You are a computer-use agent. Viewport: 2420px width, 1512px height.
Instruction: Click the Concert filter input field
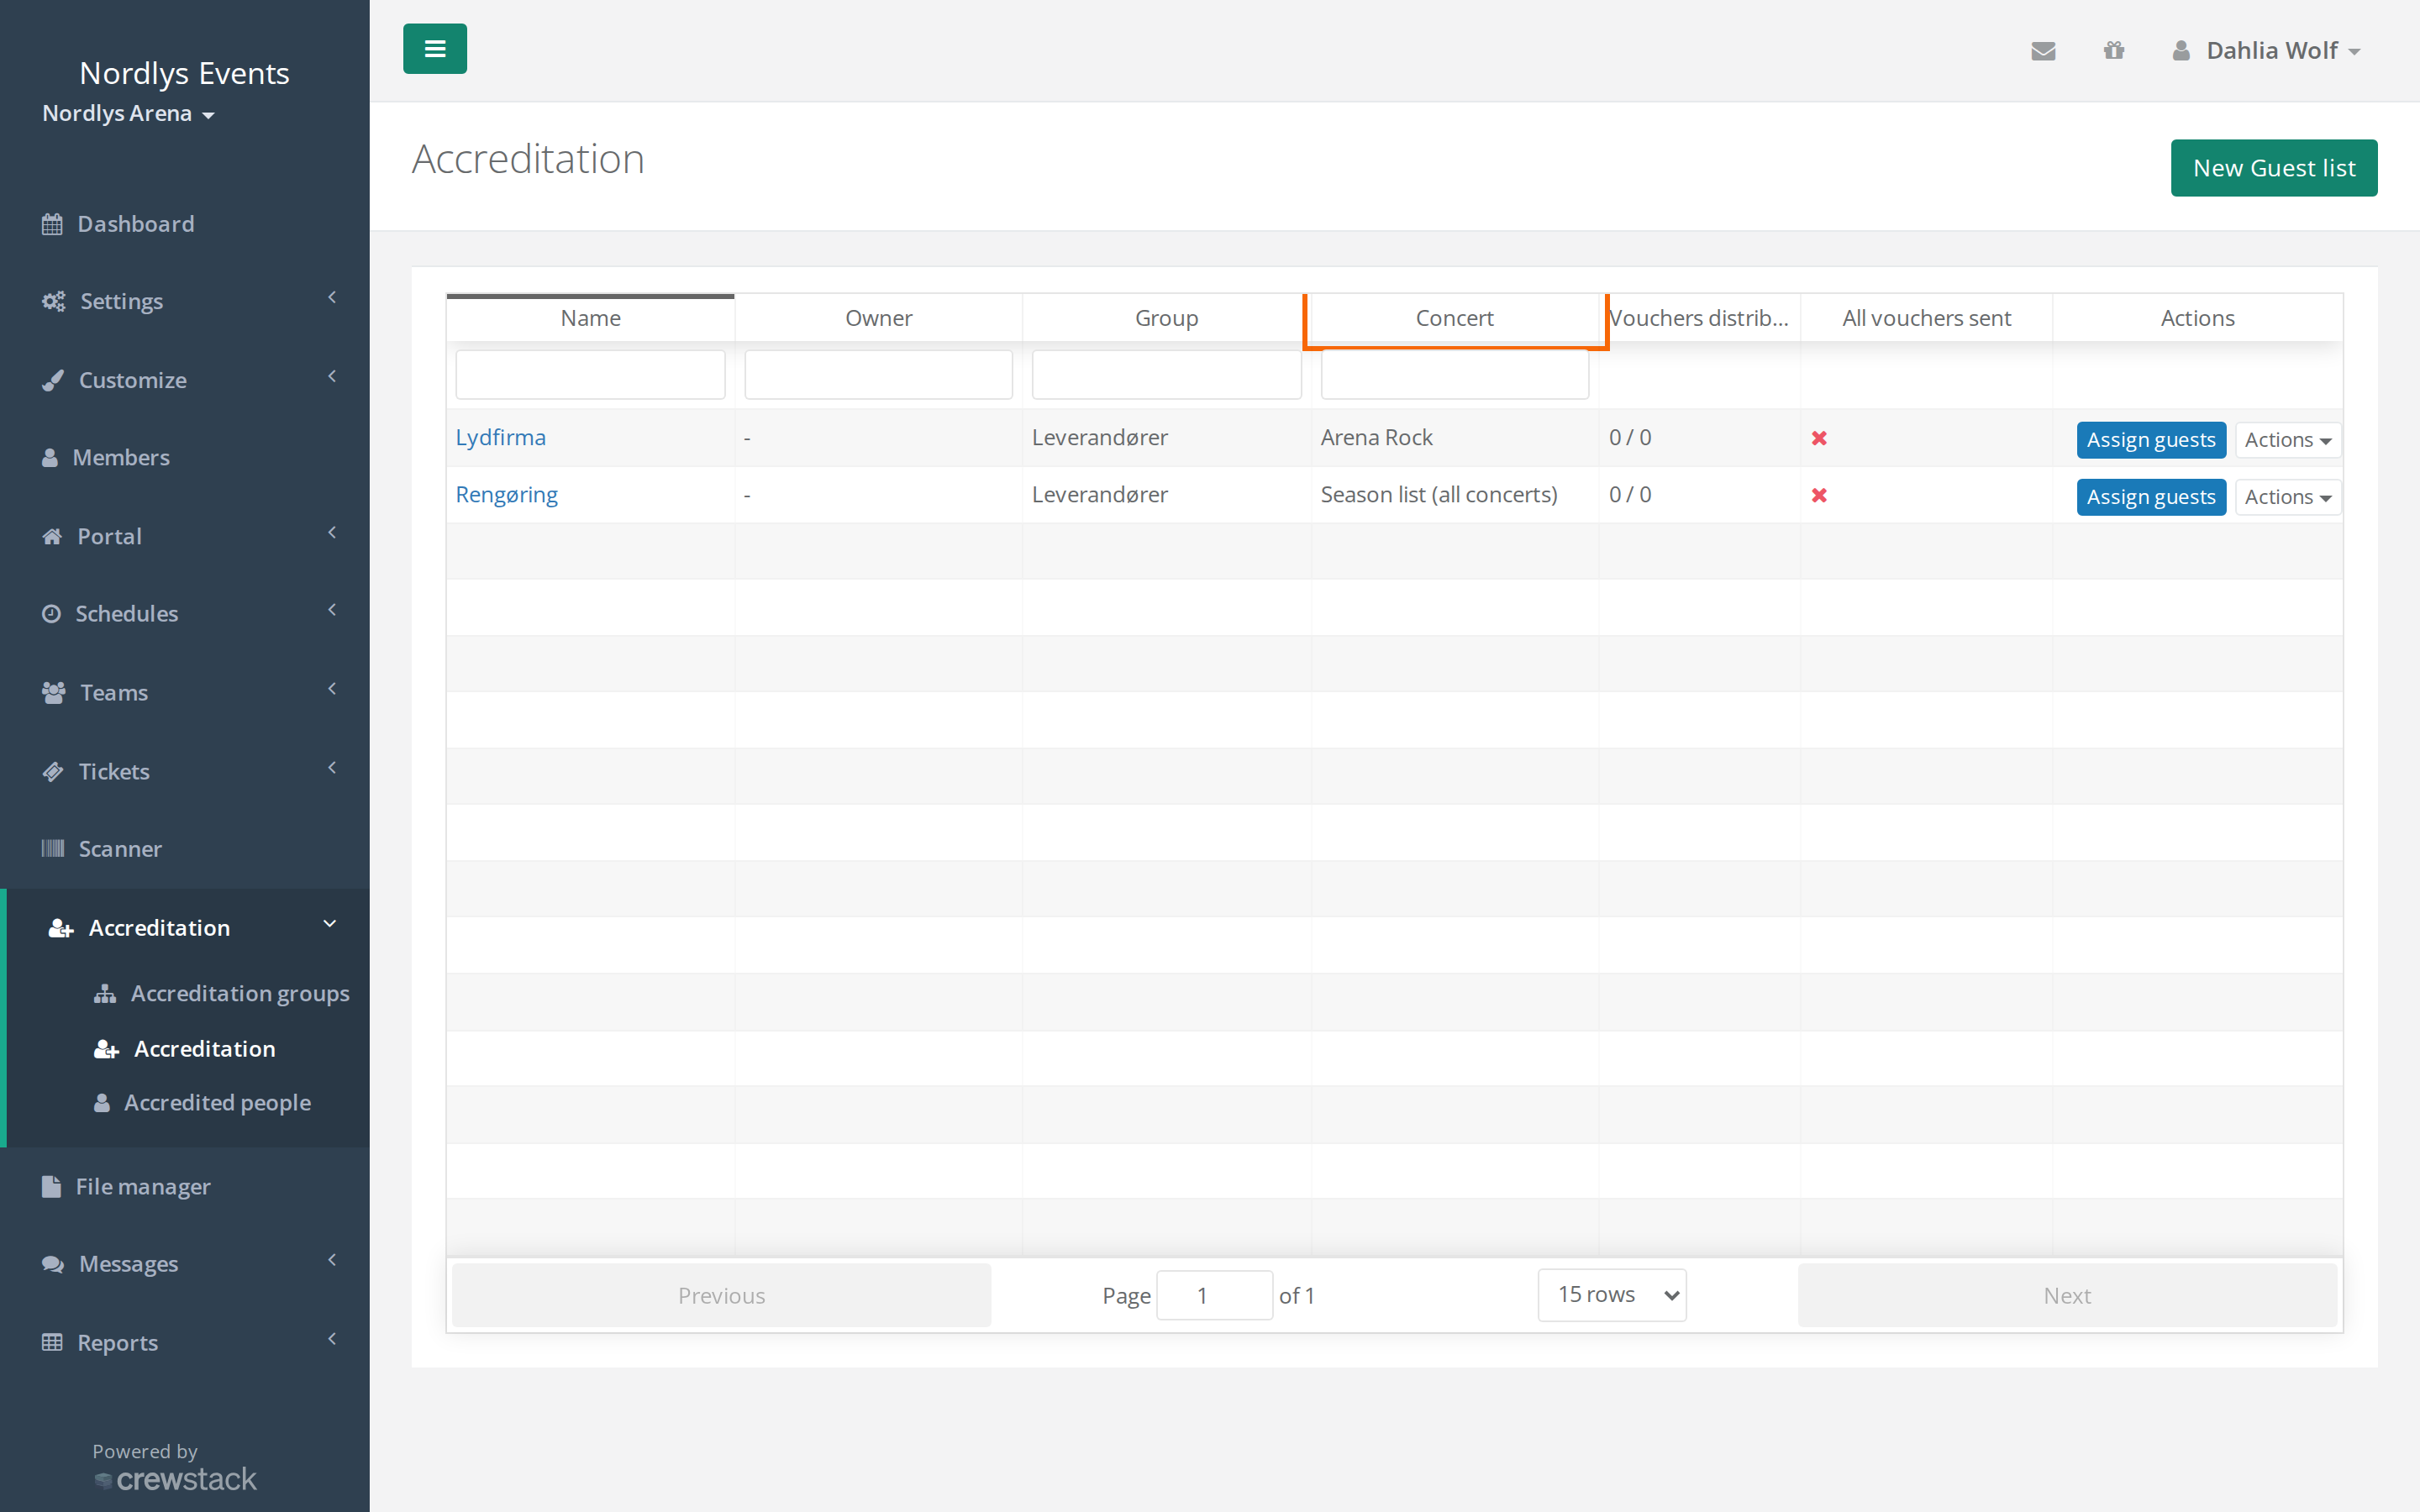[x=1454, y=374]
